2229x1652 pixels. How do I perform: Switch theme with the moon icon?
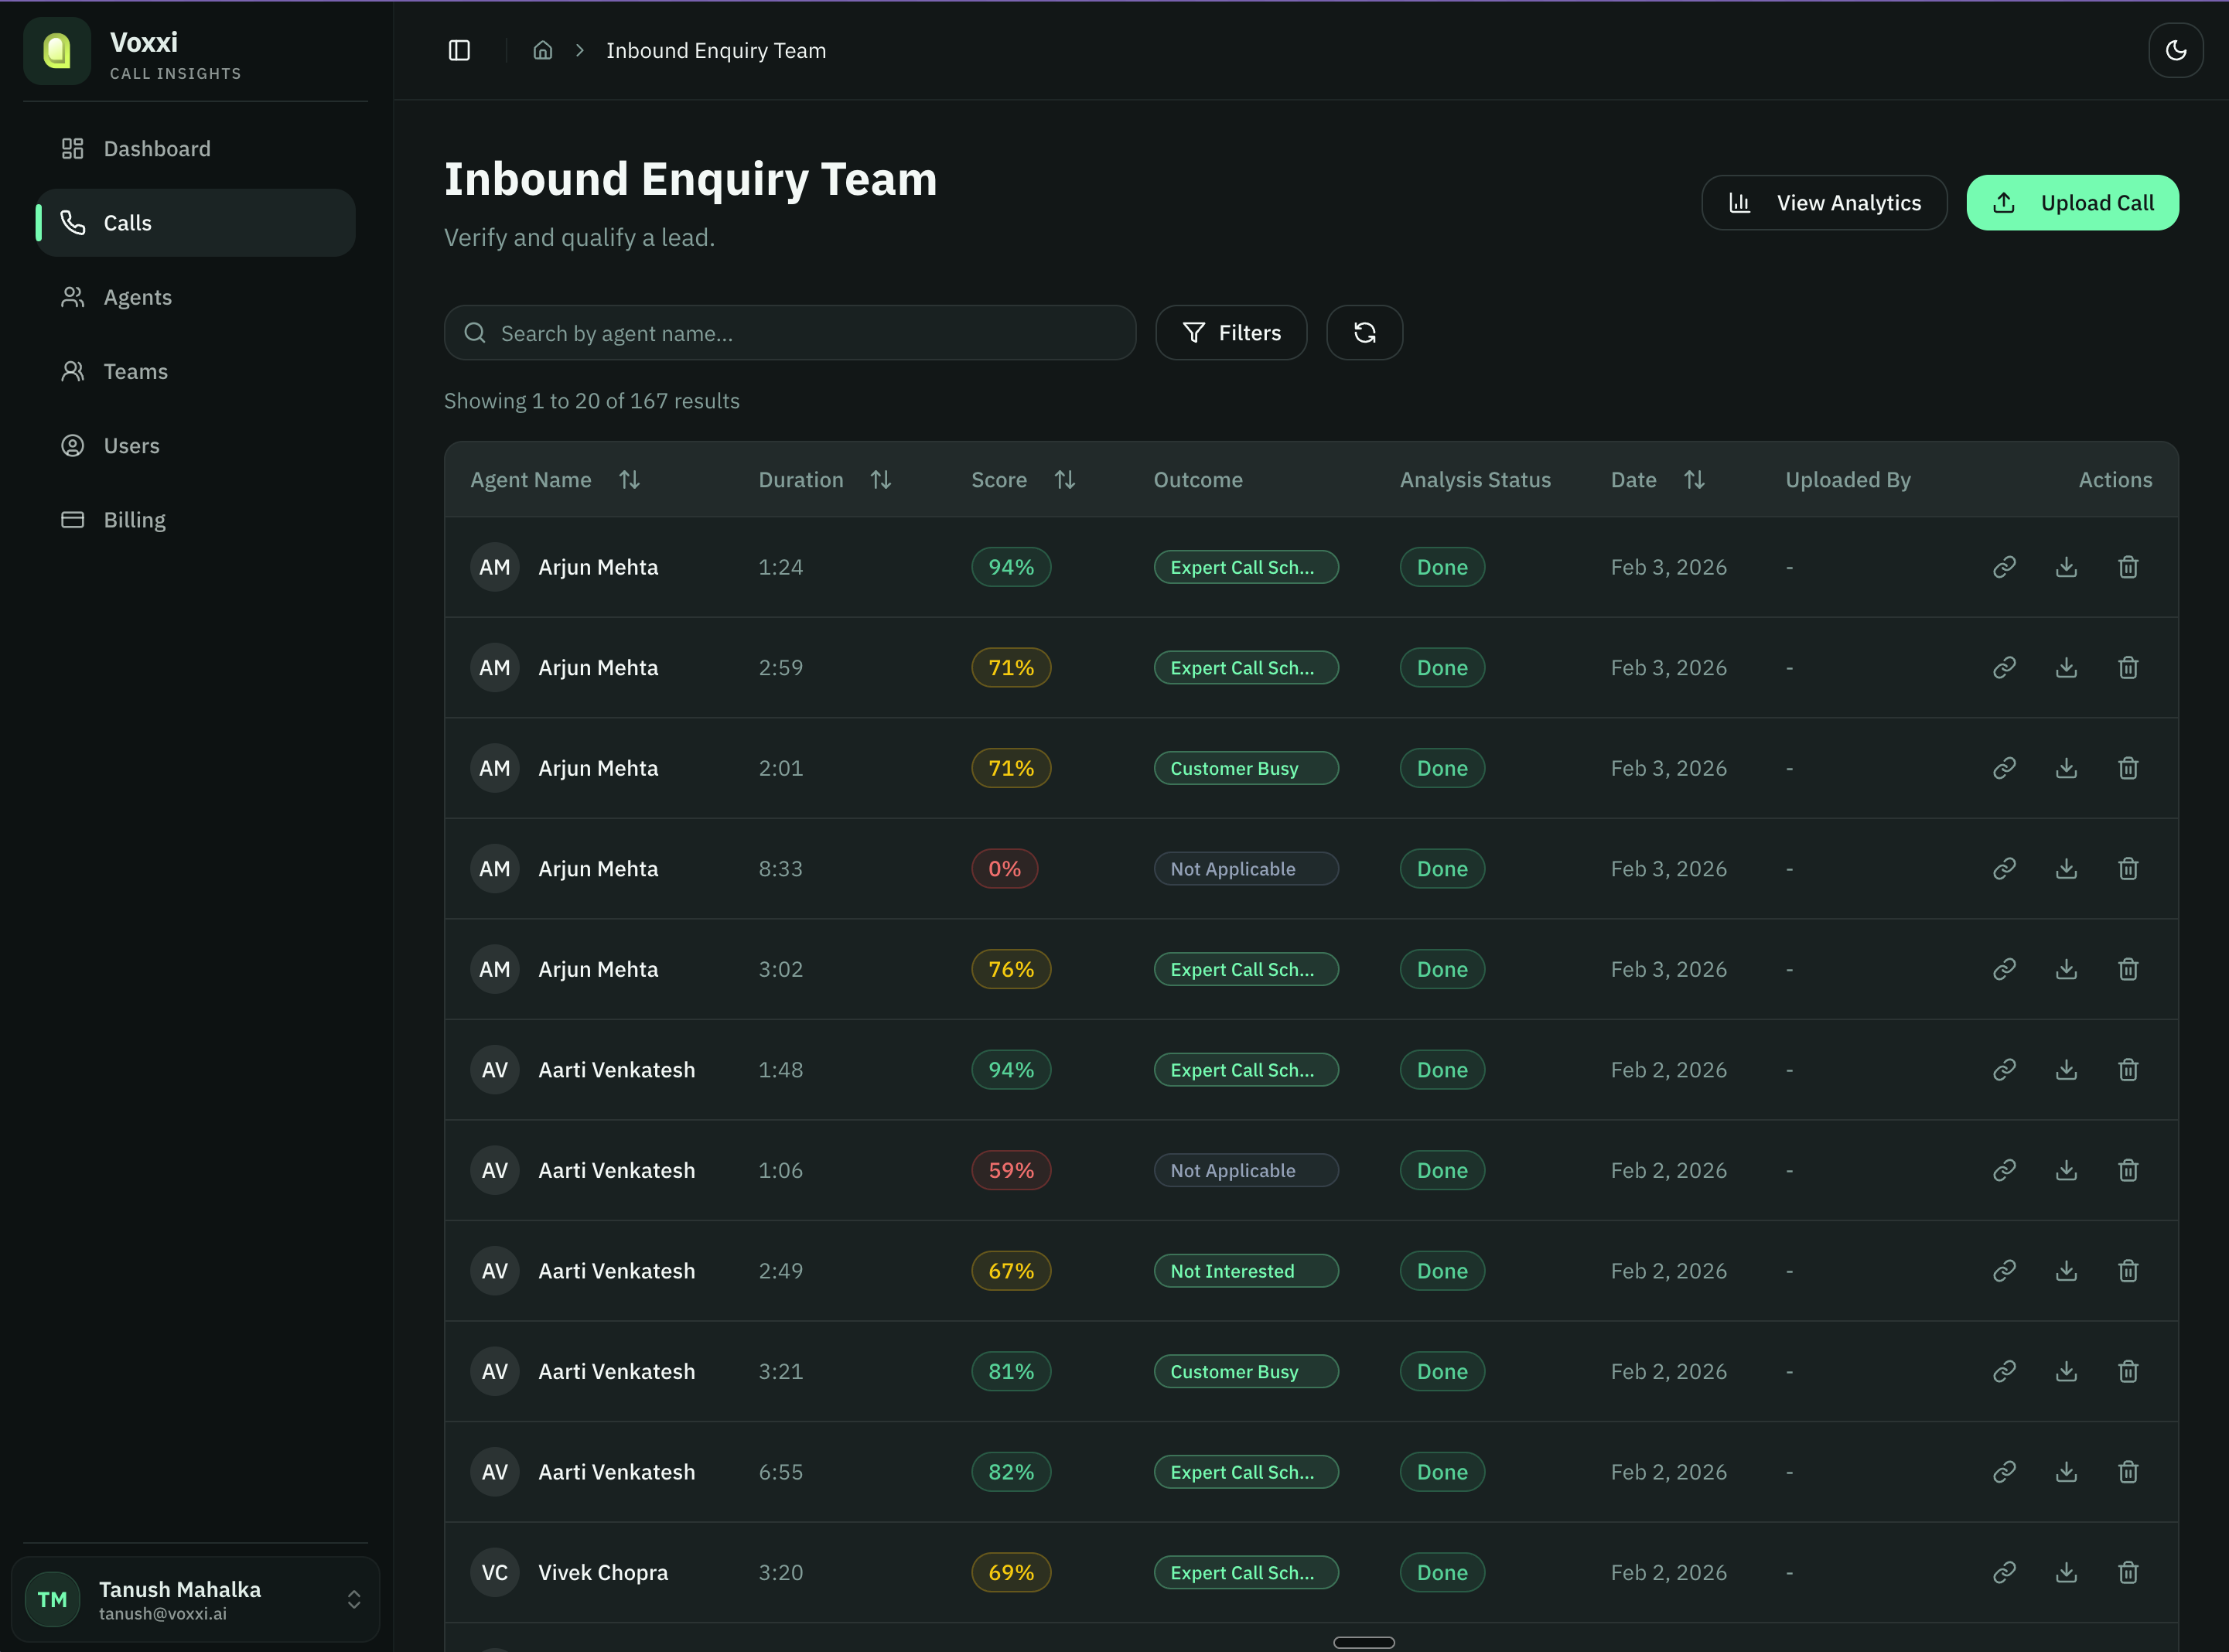2175,50
